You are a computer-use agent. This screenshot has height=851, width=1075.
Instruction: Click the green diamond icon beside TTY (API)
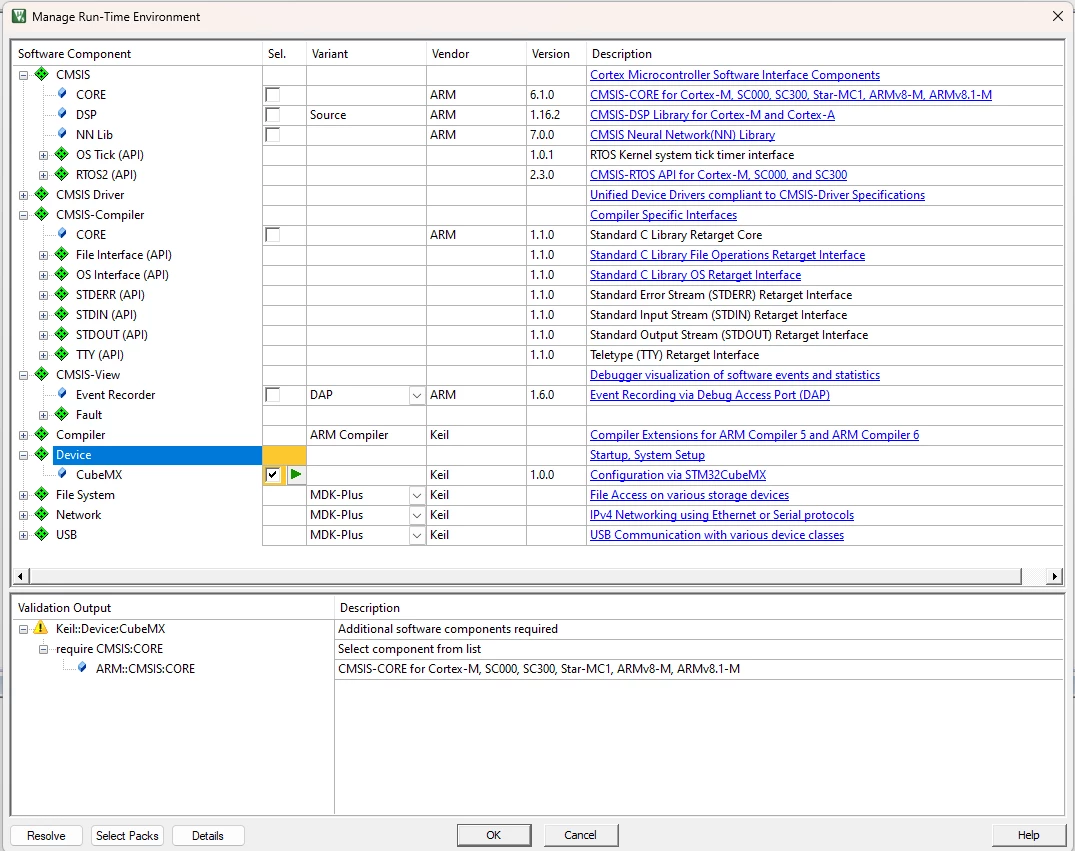tap(62, 354)
